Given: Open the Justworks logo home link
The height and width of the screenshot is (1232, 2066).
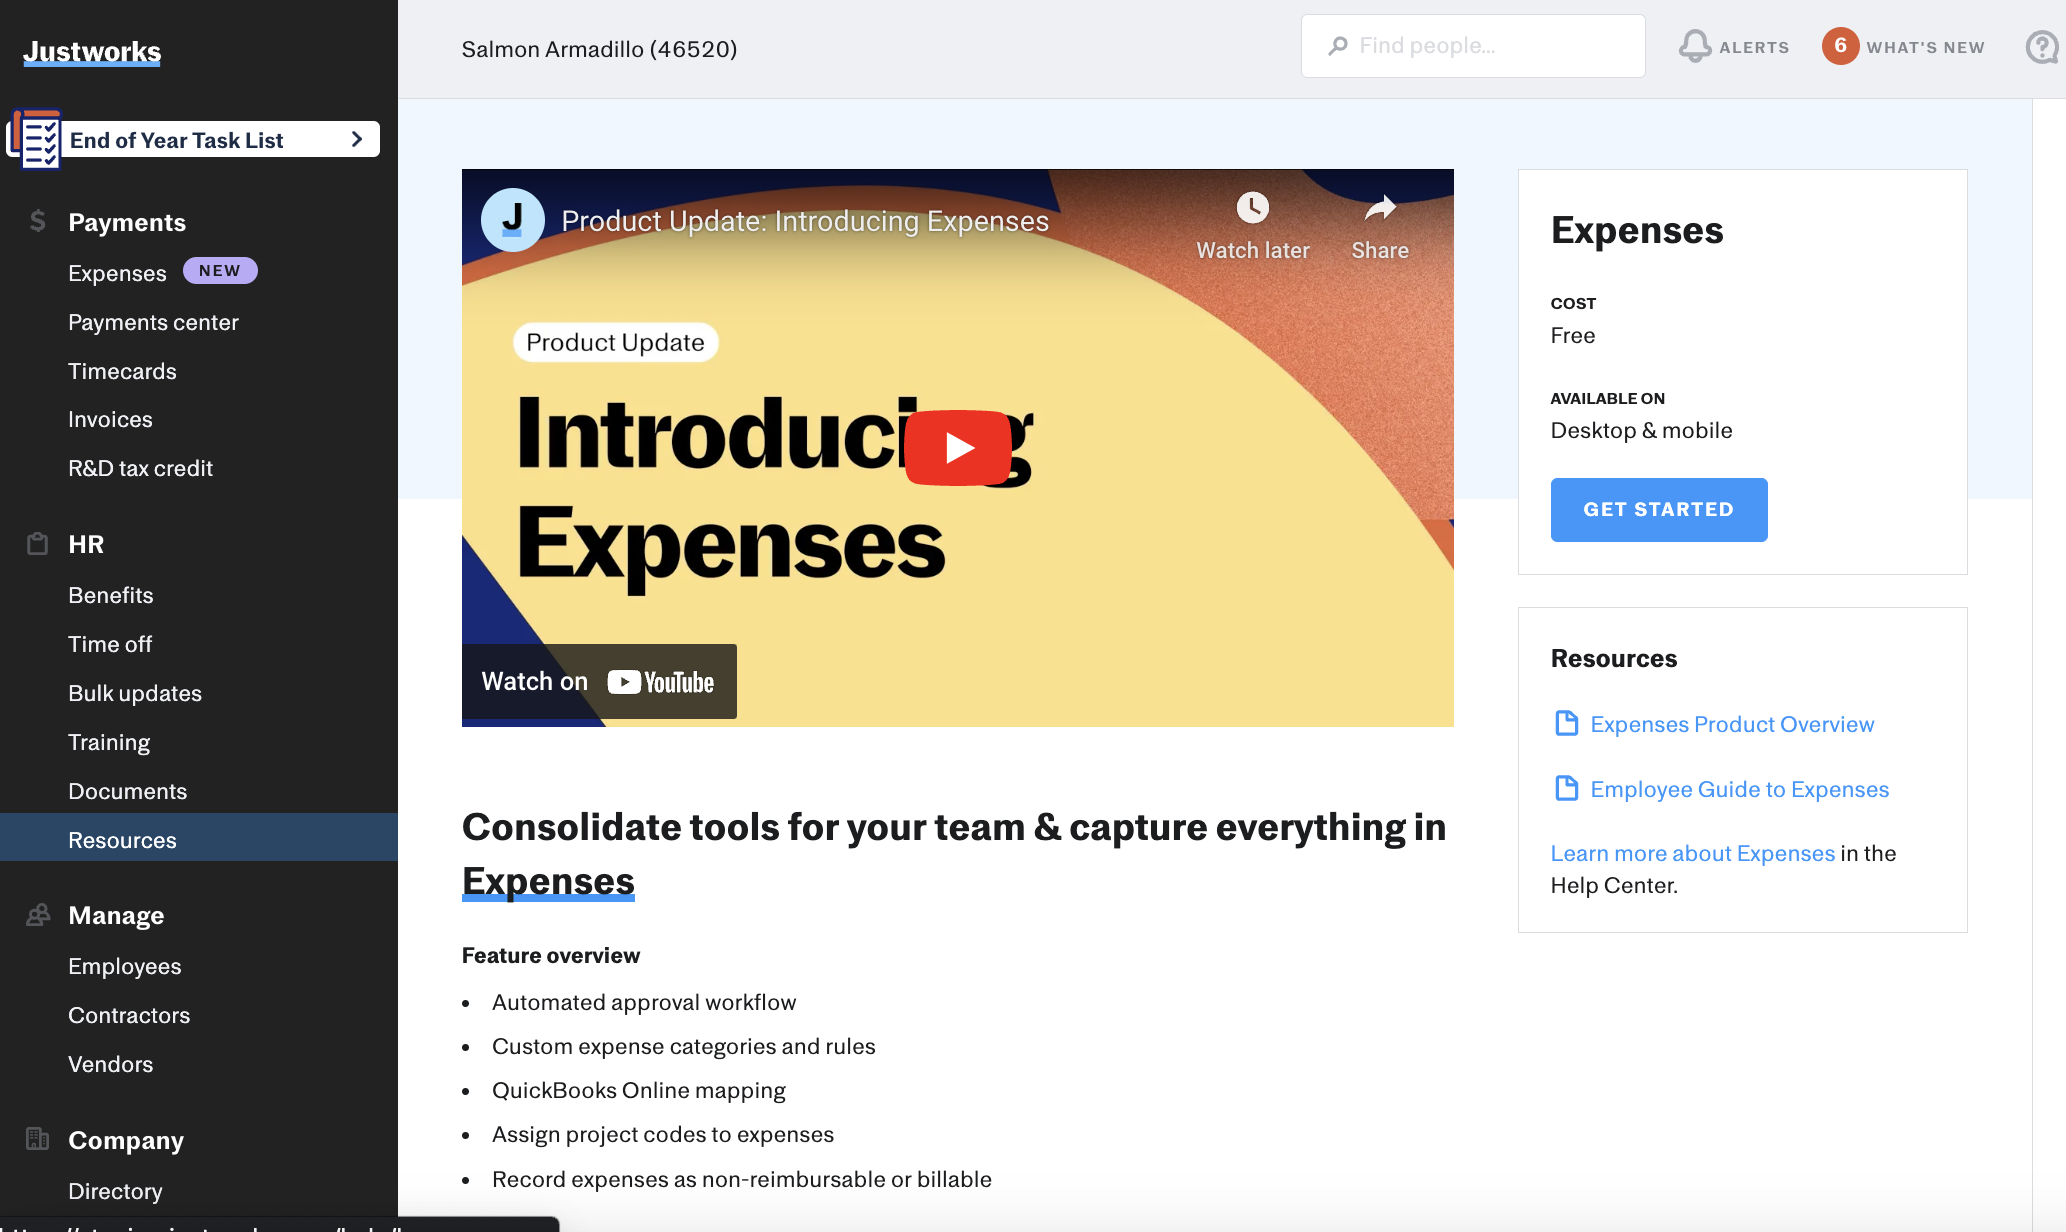Looking at the screenshot, I should 92,51.
